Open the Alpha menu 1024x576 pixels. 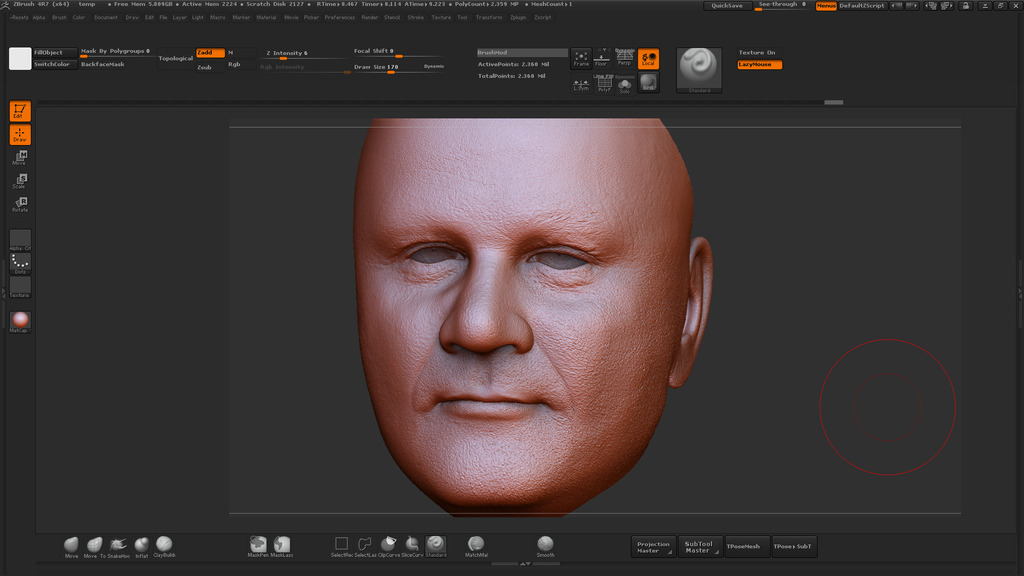(x=39, y=18)
